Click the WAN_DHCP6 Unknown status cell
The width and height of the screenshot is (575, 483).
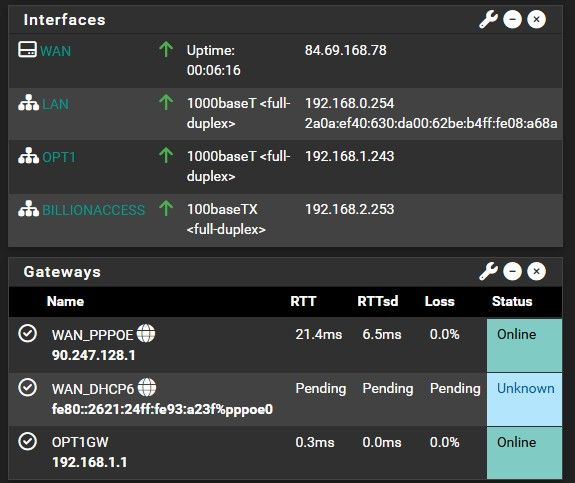[524, 399]
